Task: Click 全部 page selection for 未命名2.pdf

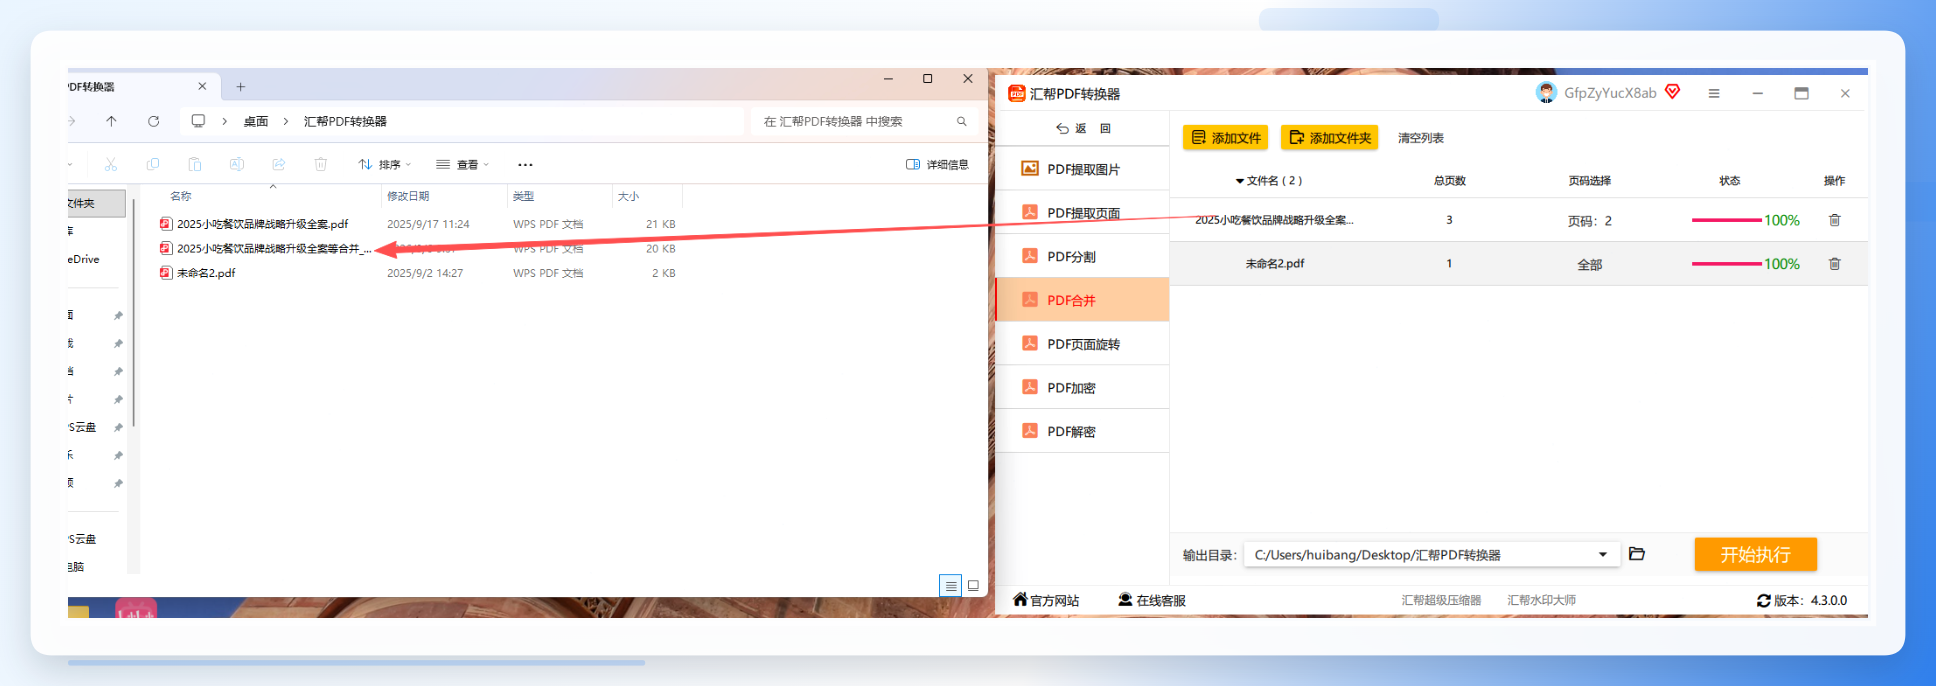Action: [1589, 265]
